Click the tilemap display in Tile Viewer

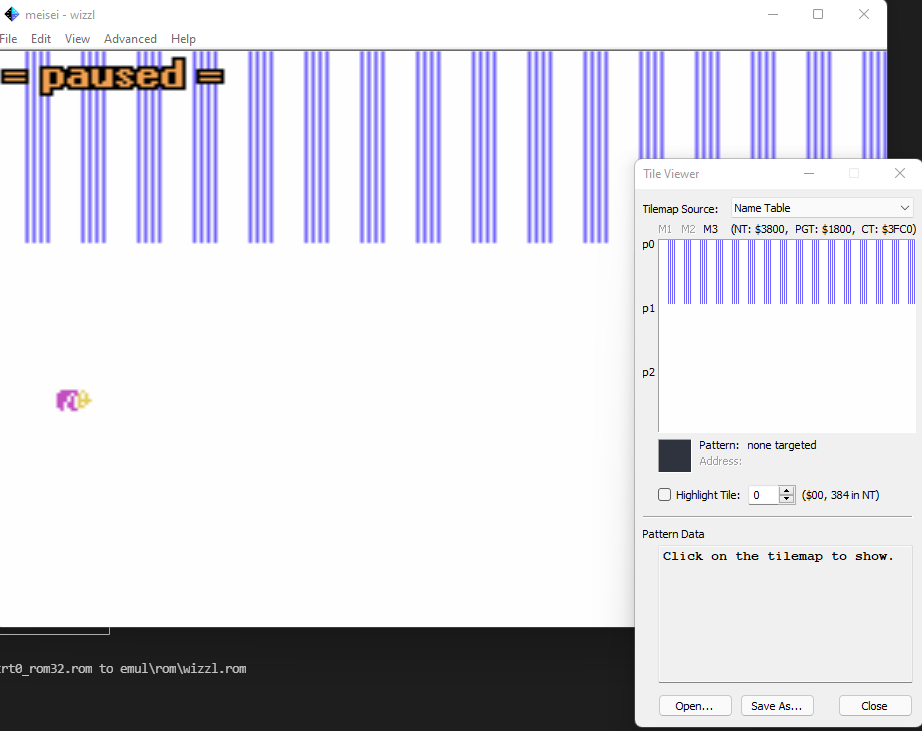(x=787, y=336)
